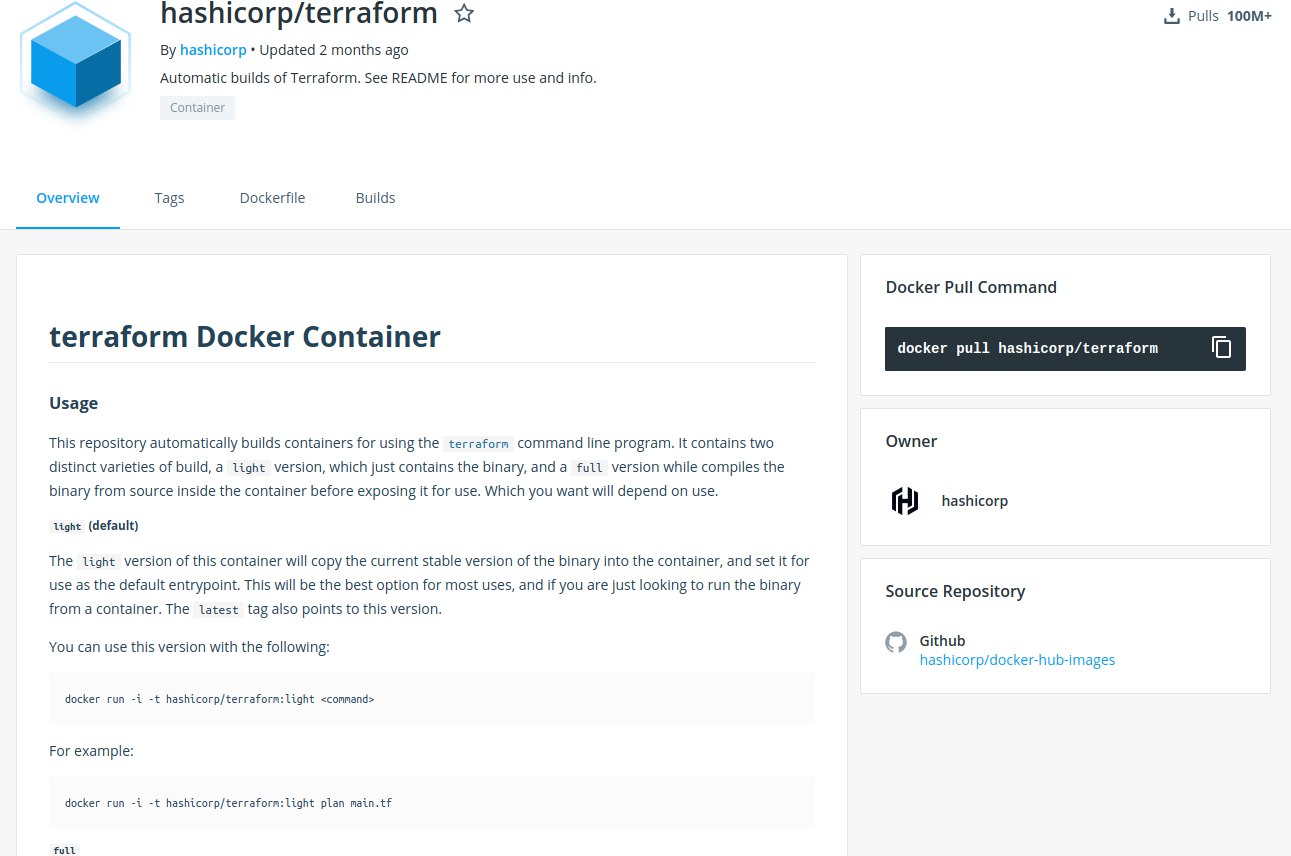1291x856 pixels.
Task: Open the Tags tab
Action: coord(169,198)
